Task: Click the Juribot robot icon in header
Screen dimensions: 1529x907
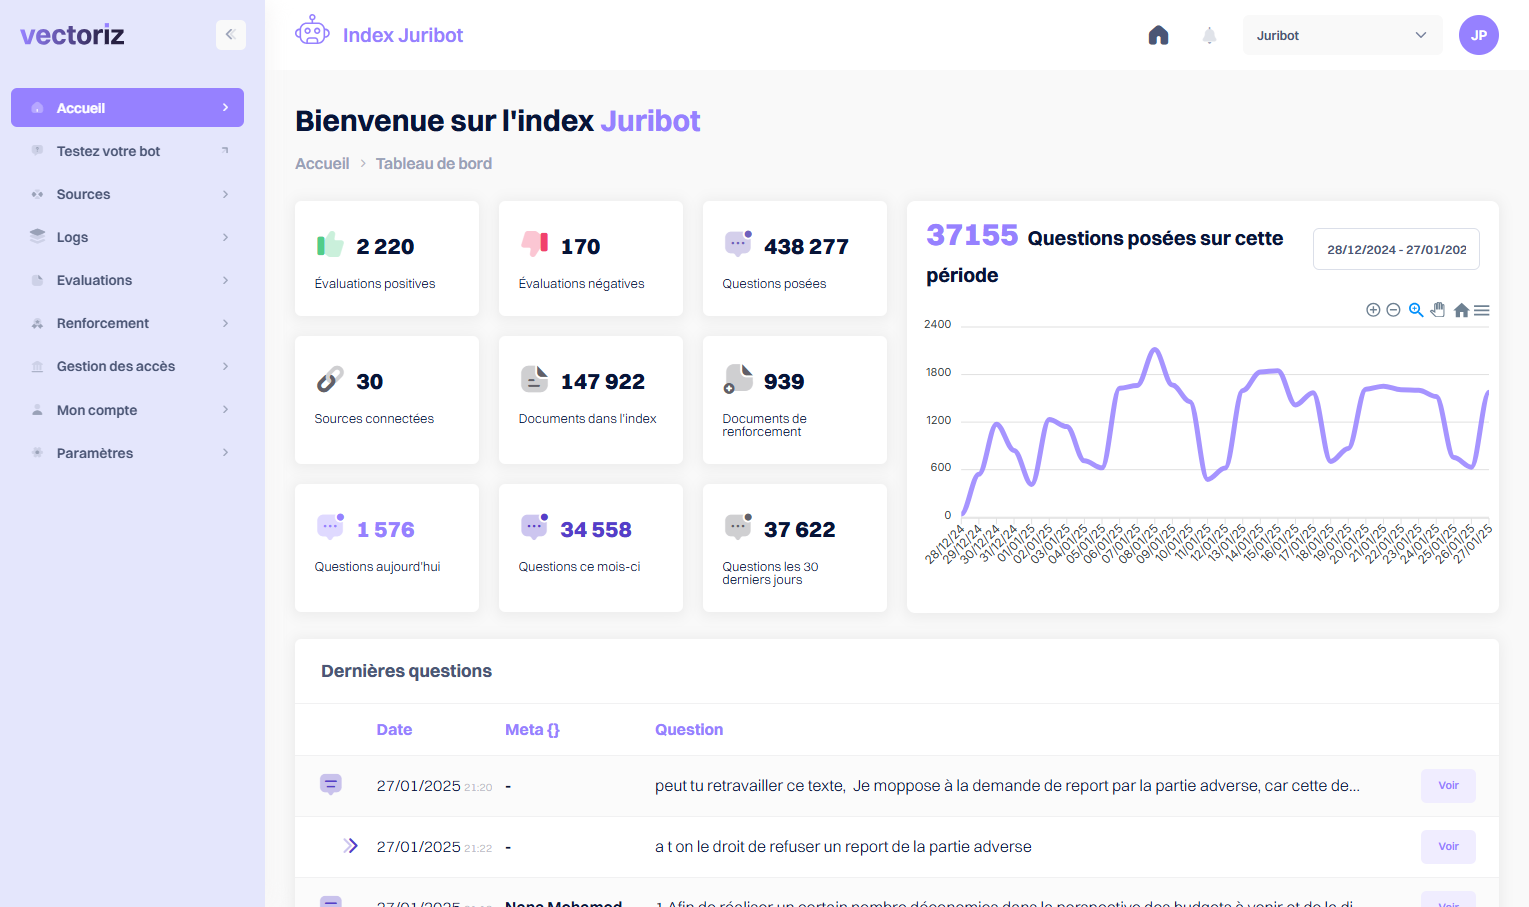Action: click(x=312, y=30)
